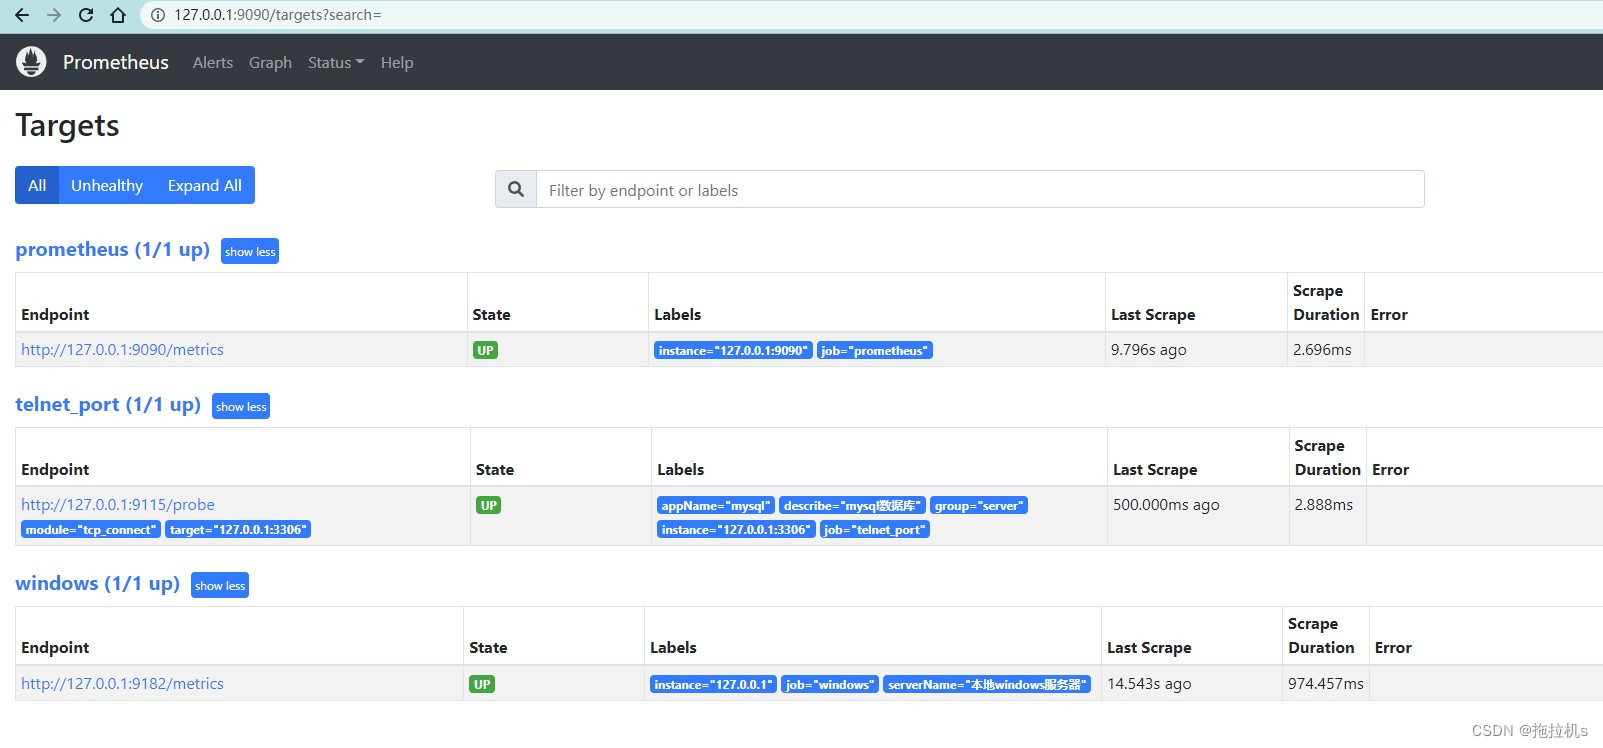The image size is (1603, 748).
Task: Click the module="tcp_connect" label
Action: [x=91, y=529]
